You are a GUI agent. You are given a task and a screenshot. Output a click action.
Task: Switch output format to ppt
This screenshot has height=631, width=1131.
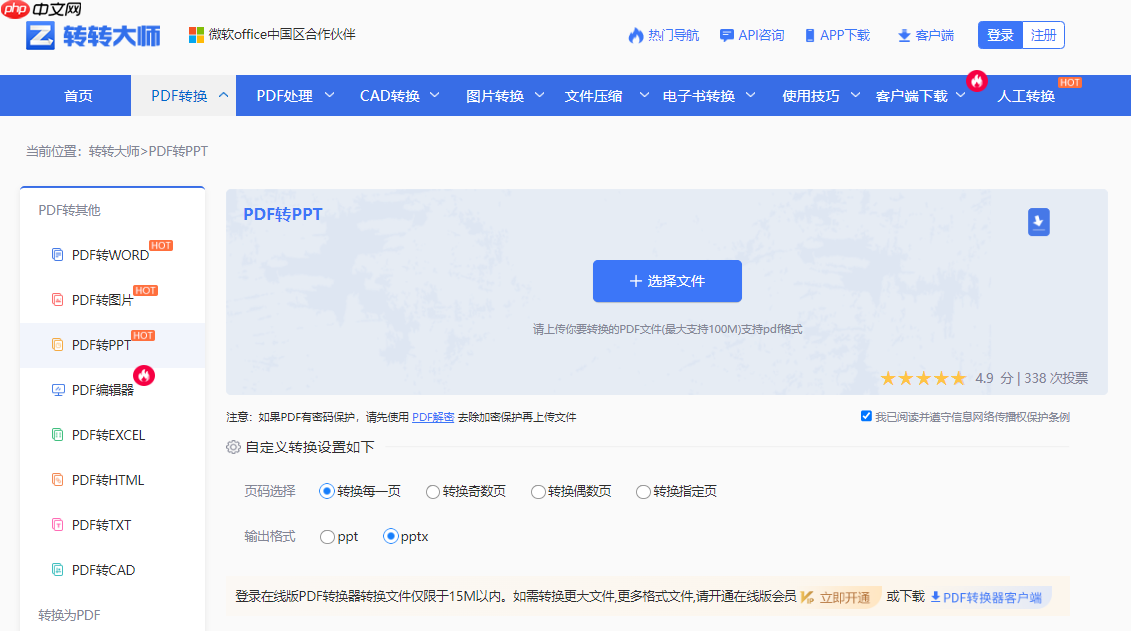coord(326,536)
